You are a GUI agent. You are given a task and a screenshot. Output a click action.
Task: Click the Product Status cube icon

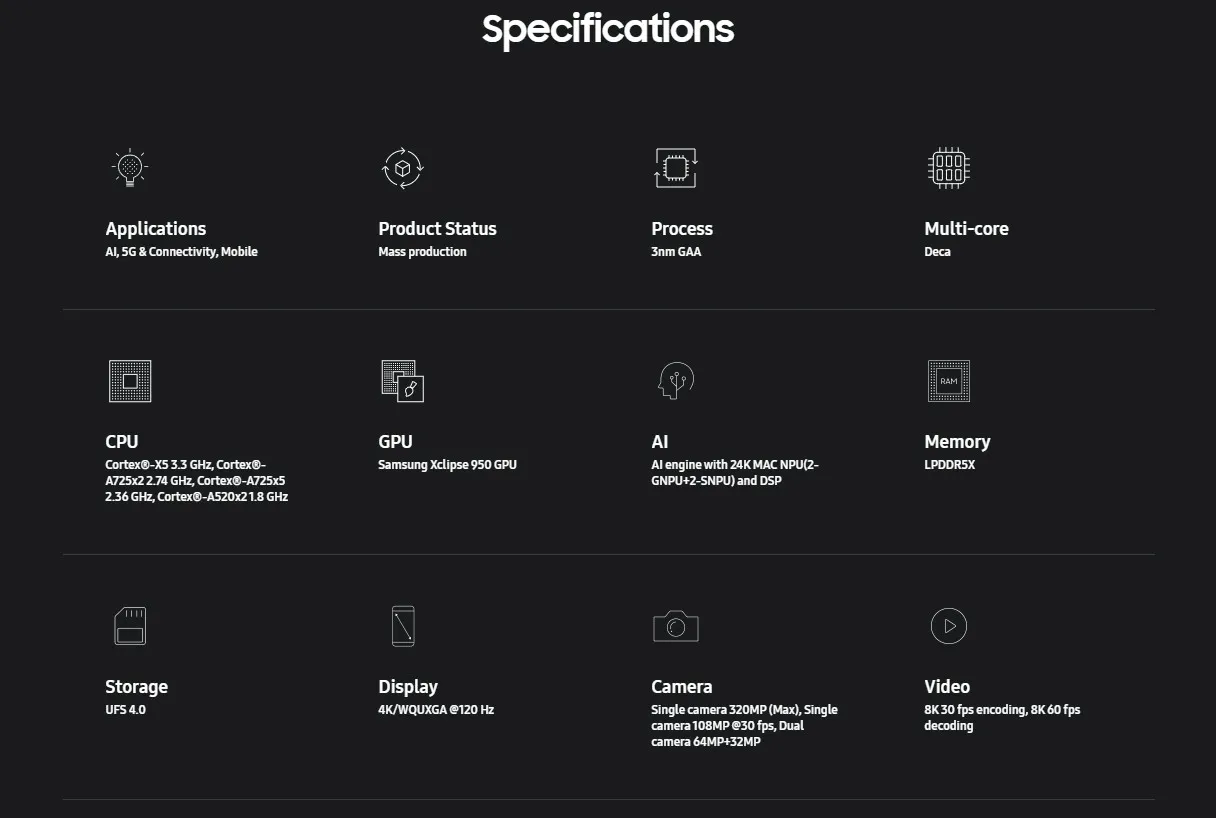pos(403,168)
